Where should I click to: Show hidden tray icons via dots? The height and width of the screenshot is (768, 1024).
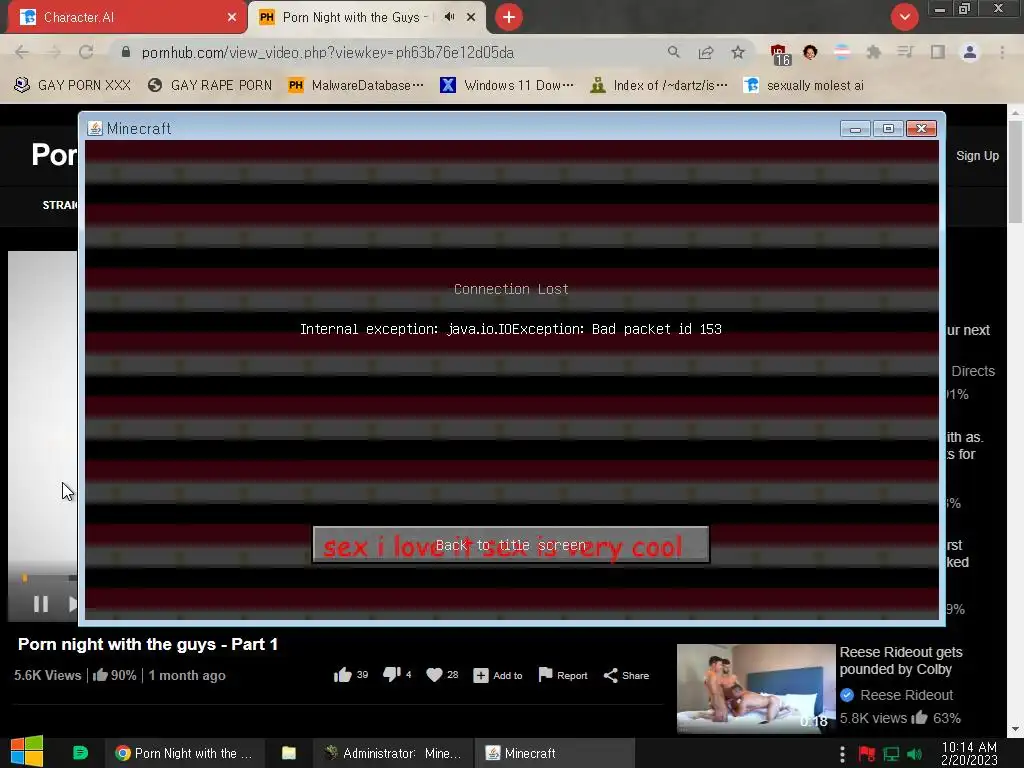(842, 754)
